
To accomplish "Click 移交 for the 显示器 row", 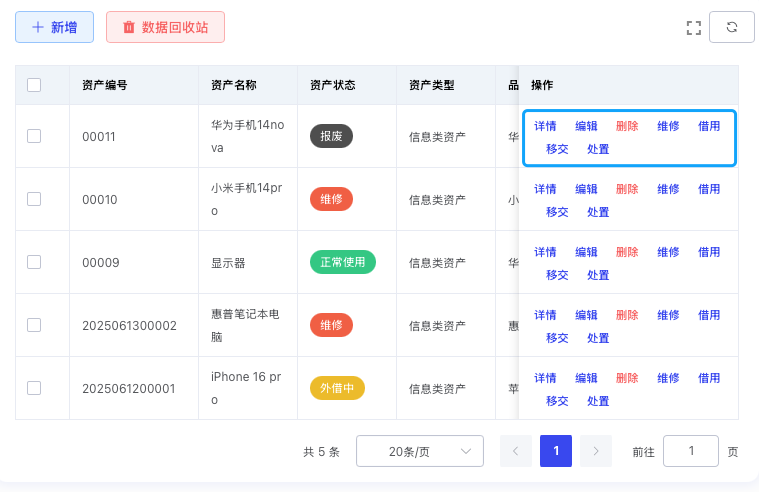I will [x=557, y=275].
